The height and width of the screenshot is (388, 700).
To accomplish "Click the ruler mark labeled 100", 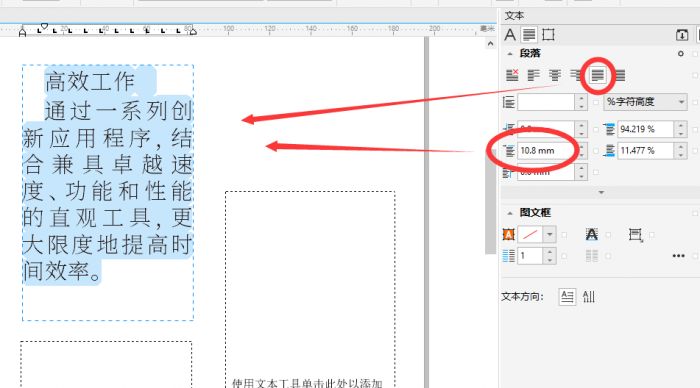I will 229,29.
